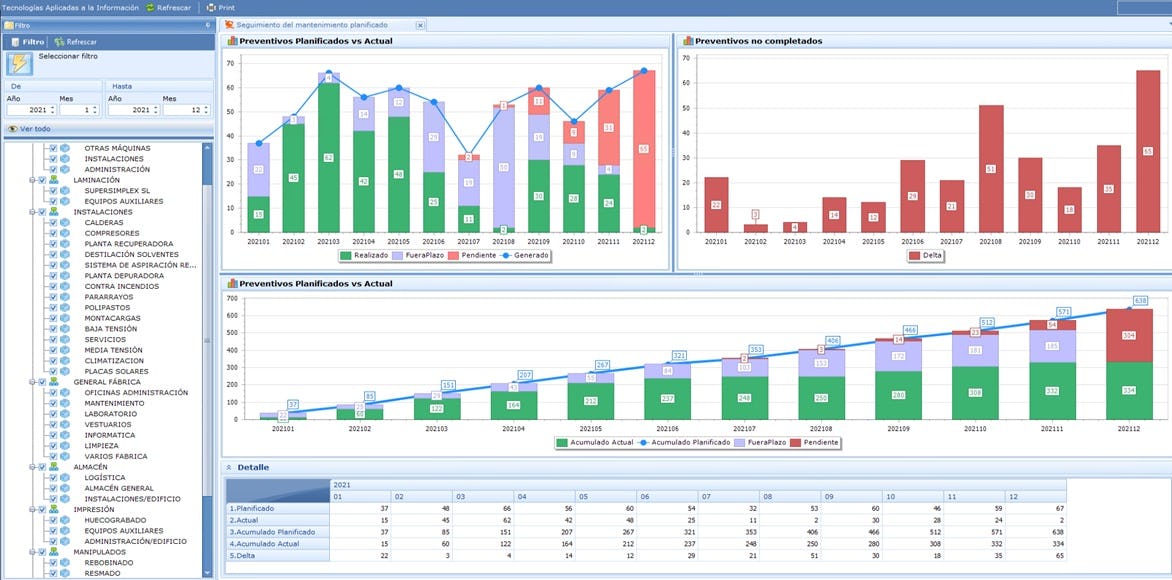Click the Año input field under De
1172x580 pixels.
(x=30, y=110)
